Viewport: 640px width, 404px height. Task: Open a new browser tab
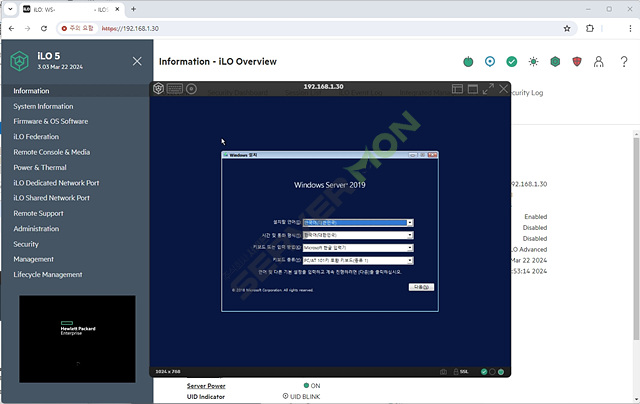[133, 9]
